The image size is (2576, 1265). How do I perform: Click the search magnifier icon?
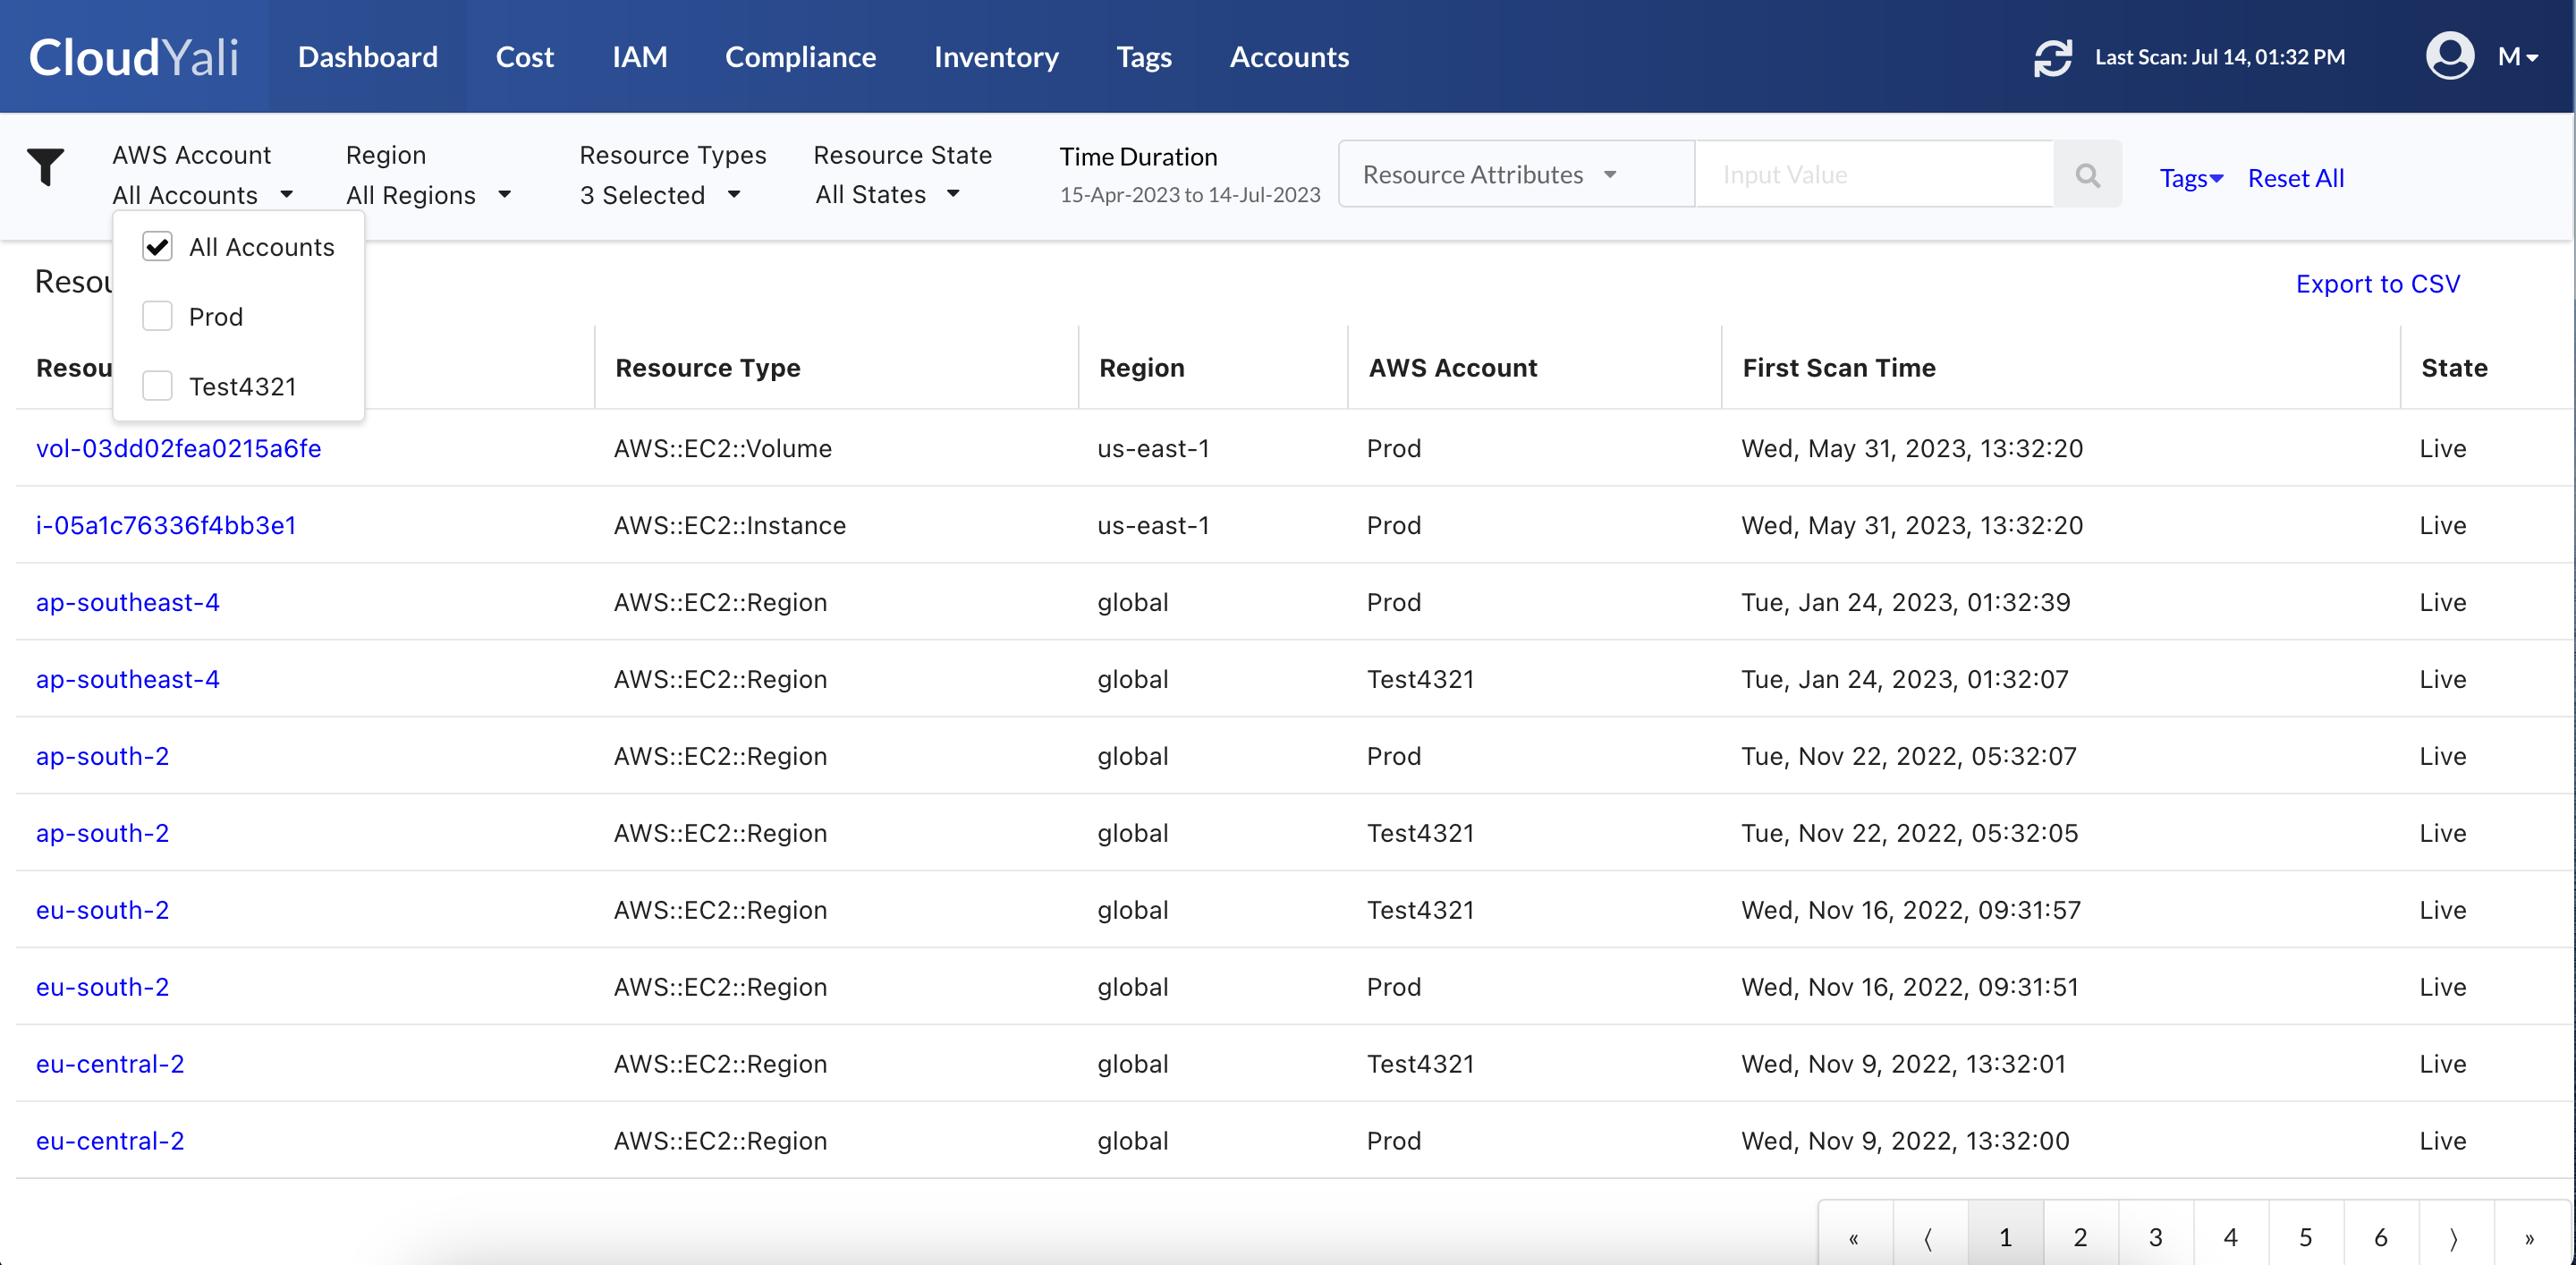point(2088,175)
